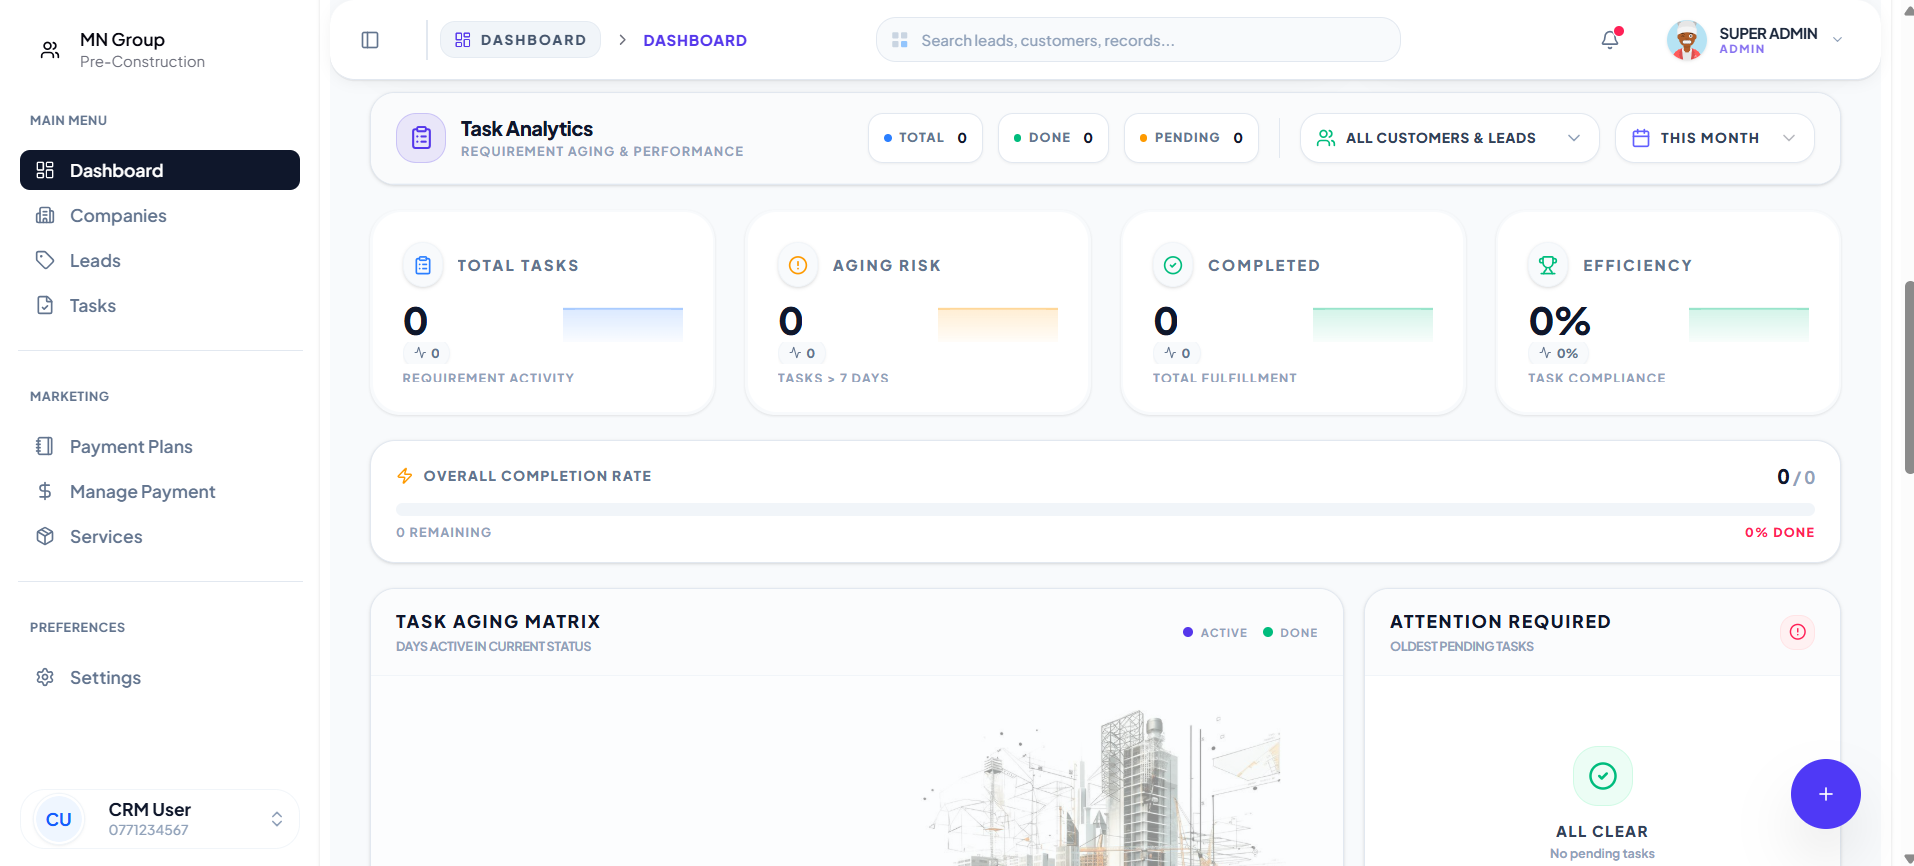This screenshot has height=866, width=1914.
Task: Click the Companies building icon in sidebar
Action: tap(45, 215)
